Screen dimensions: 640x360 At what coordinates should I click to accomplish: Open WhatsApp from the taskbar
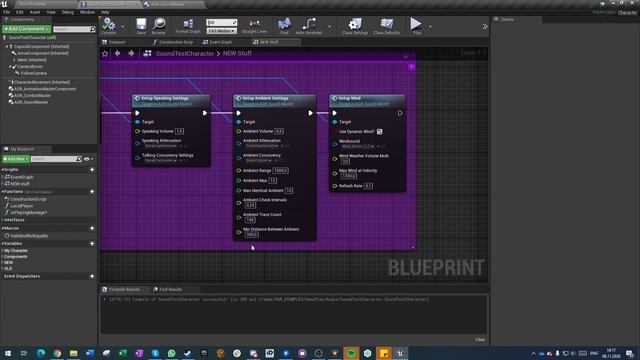point(171,353)
